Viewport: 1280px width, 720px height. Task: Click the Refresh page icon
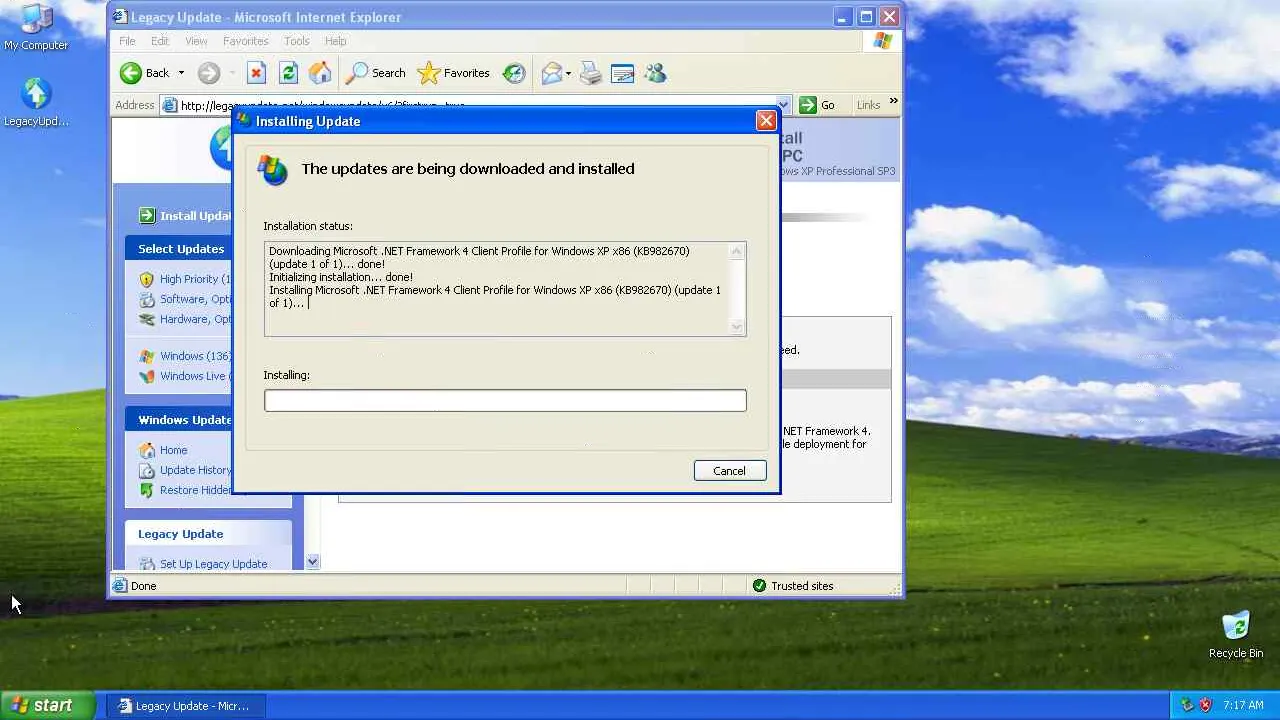tap(288, 73)
